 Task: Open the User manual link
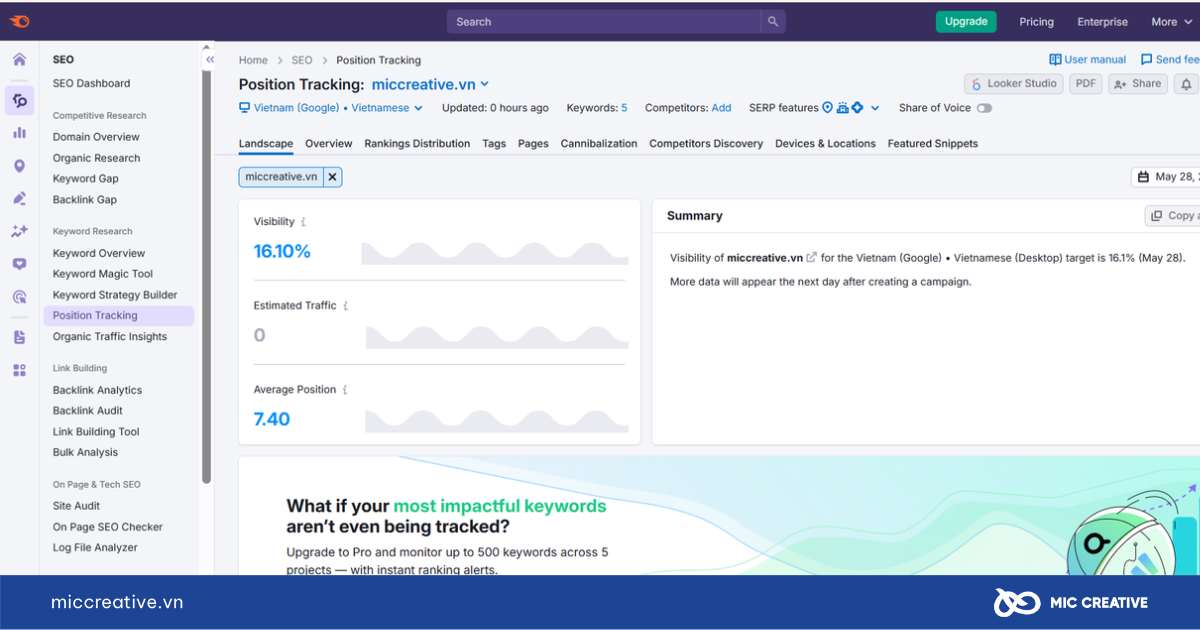(x=1088, y=60)
